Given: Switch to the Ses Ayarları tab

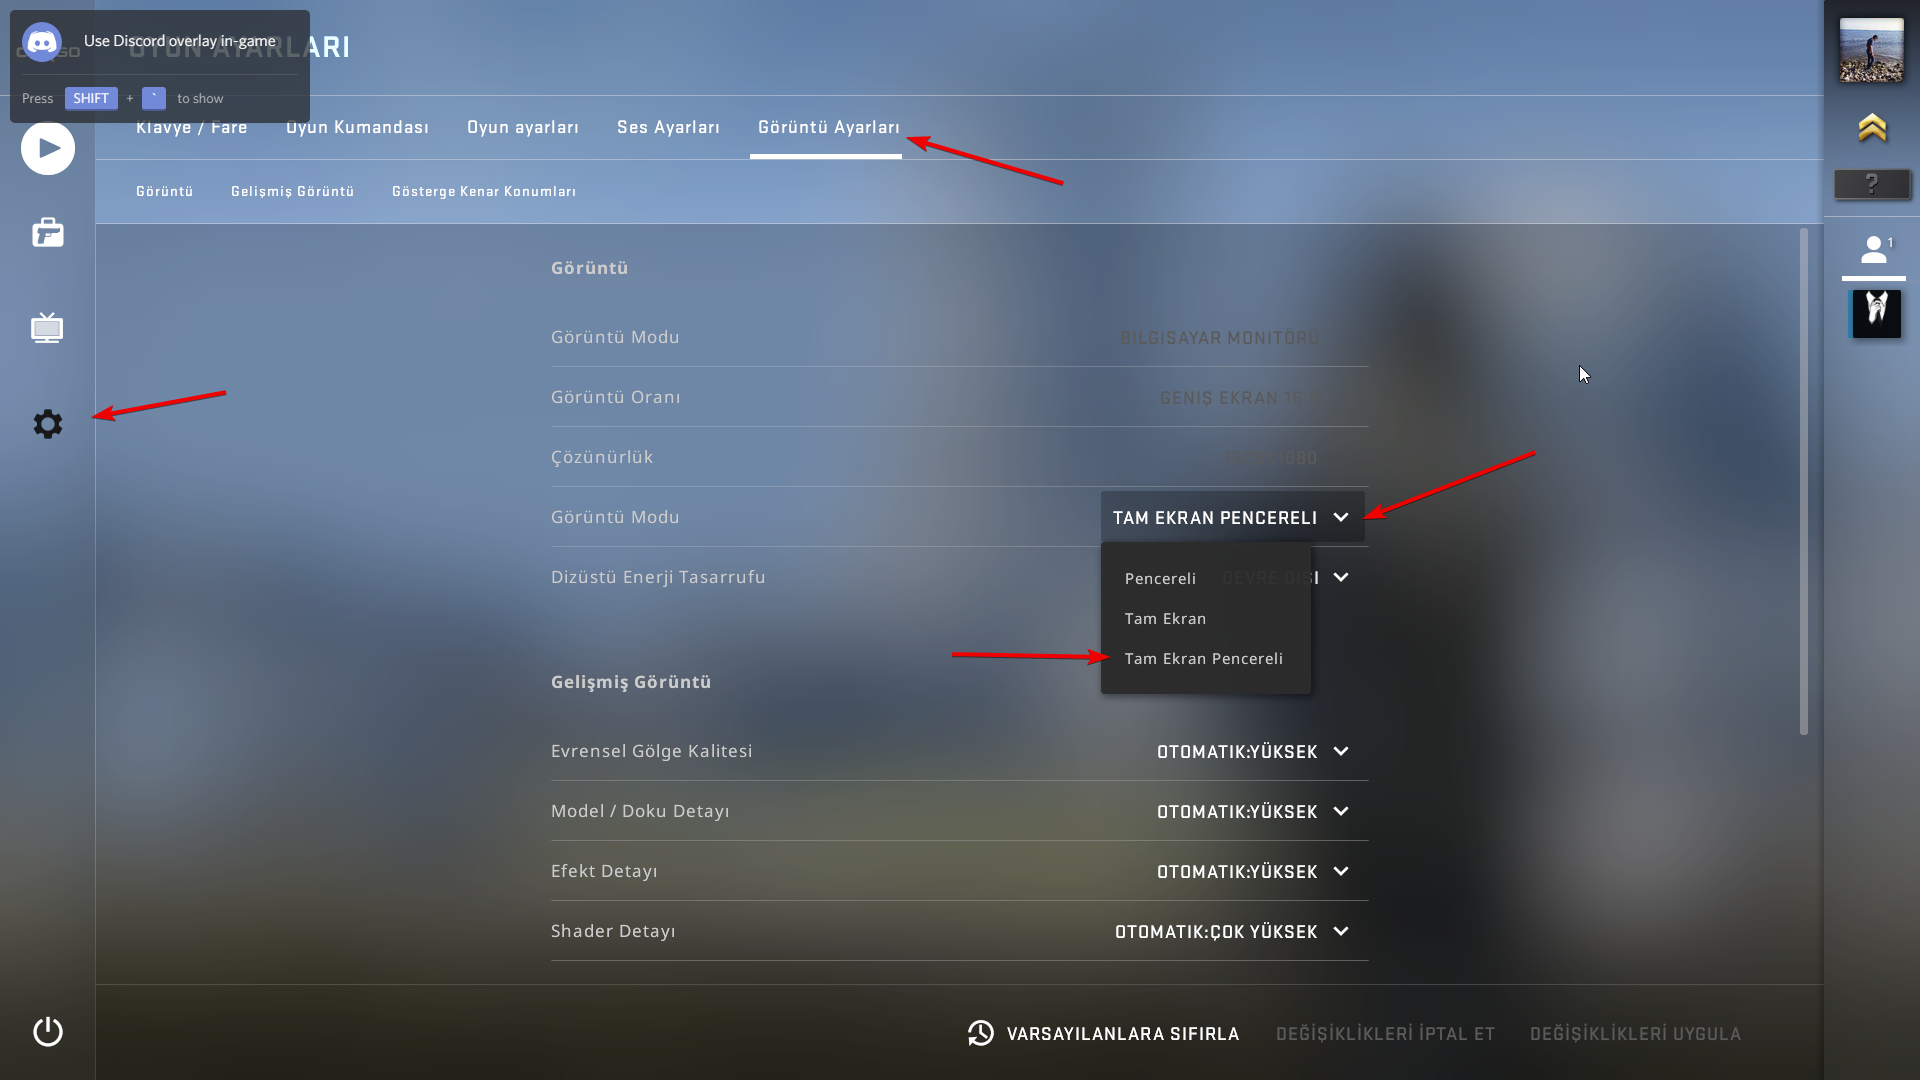Looking at the screenshot, I should click(x=668, y=127).
